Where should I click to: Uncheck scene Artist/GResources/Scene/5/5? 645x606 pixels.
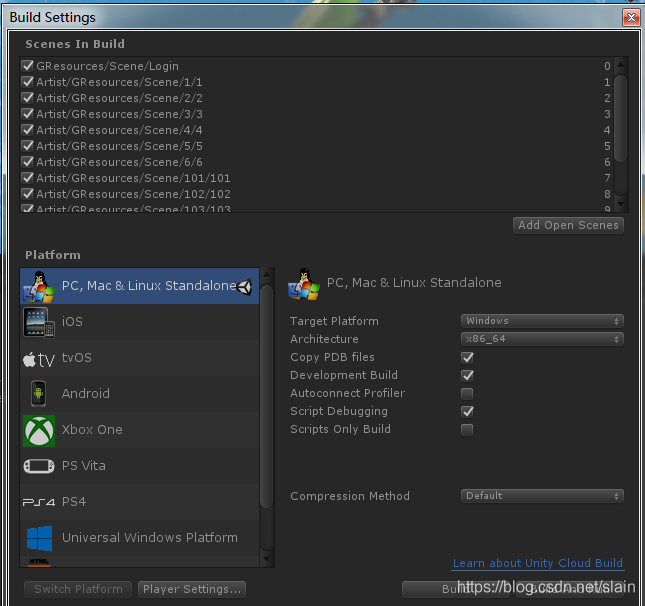click(x=28, y=146)
